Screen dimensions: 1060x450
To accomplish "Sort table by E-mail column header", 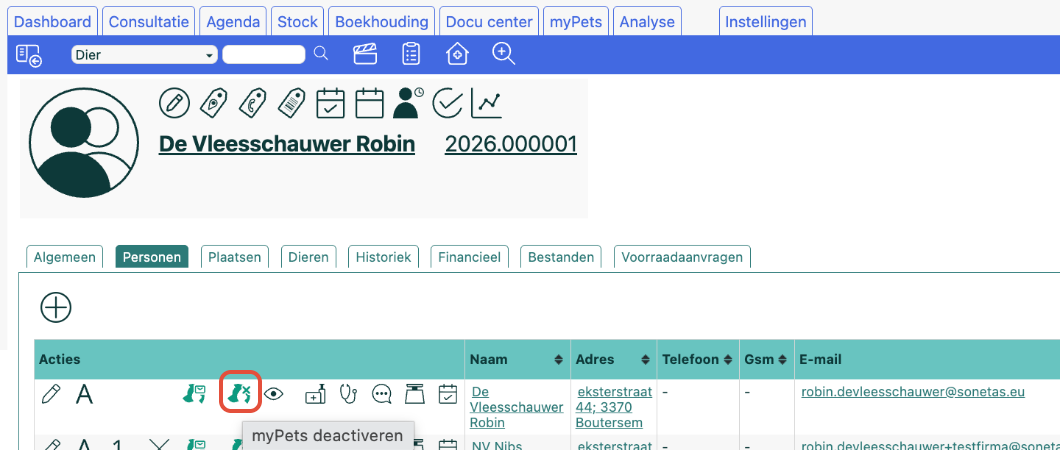I will pos(821,360).
